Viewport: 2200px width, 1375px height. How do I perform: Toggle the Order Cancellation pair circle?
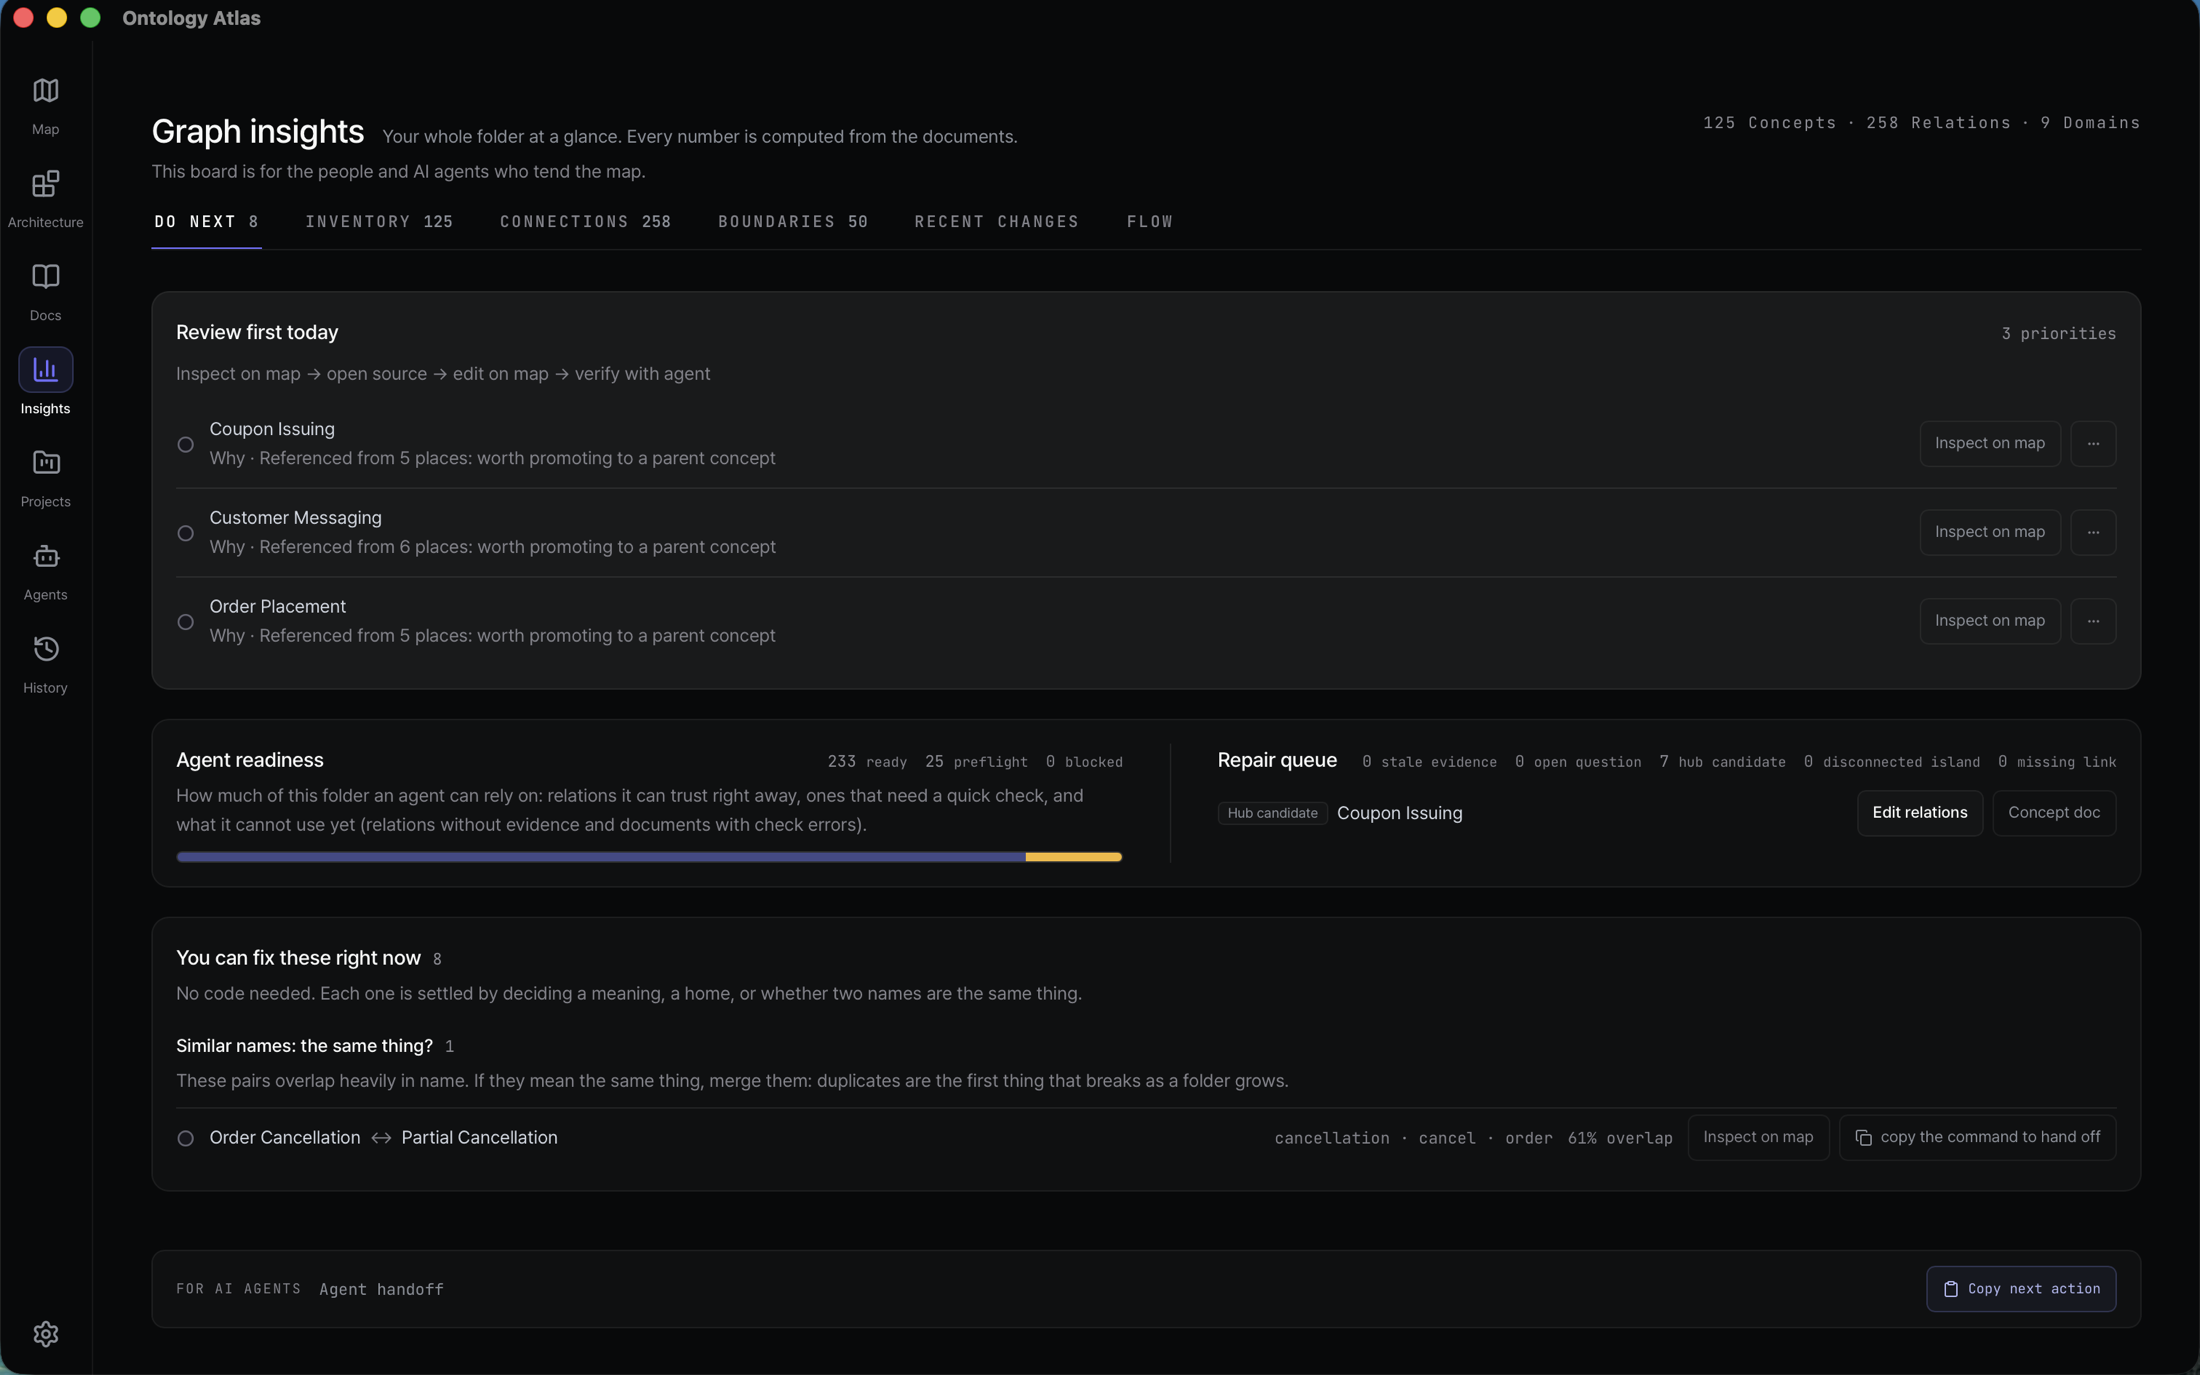(185, 1138)
